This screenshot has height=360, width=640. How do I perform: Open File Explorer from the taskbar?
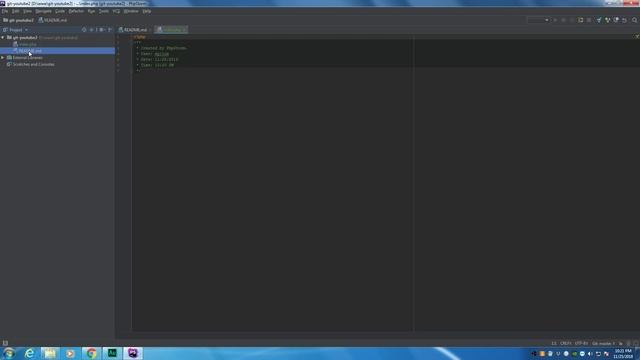point(50,353)
